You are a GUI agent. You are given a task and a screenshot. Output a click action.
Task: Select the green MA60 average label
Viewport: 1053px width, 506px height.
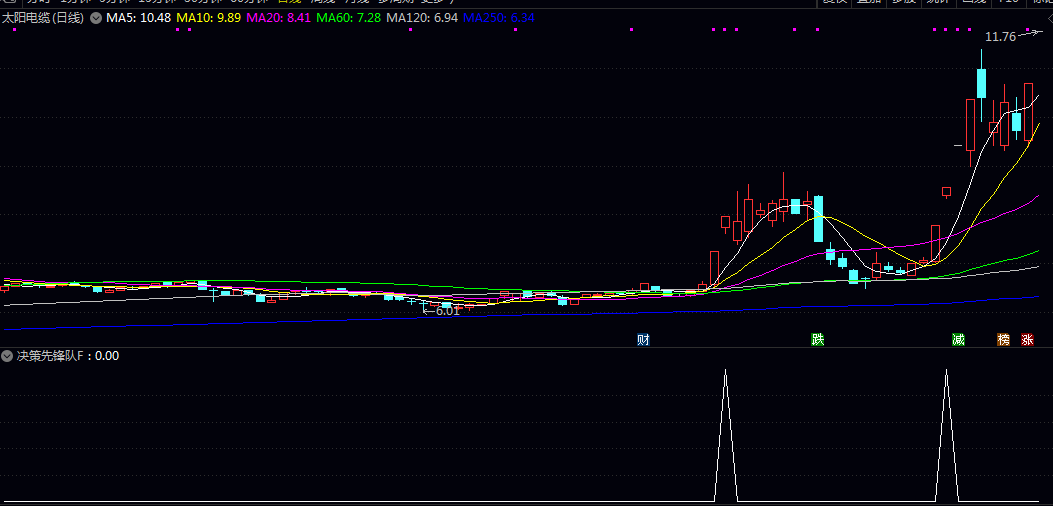pos(349,18)
